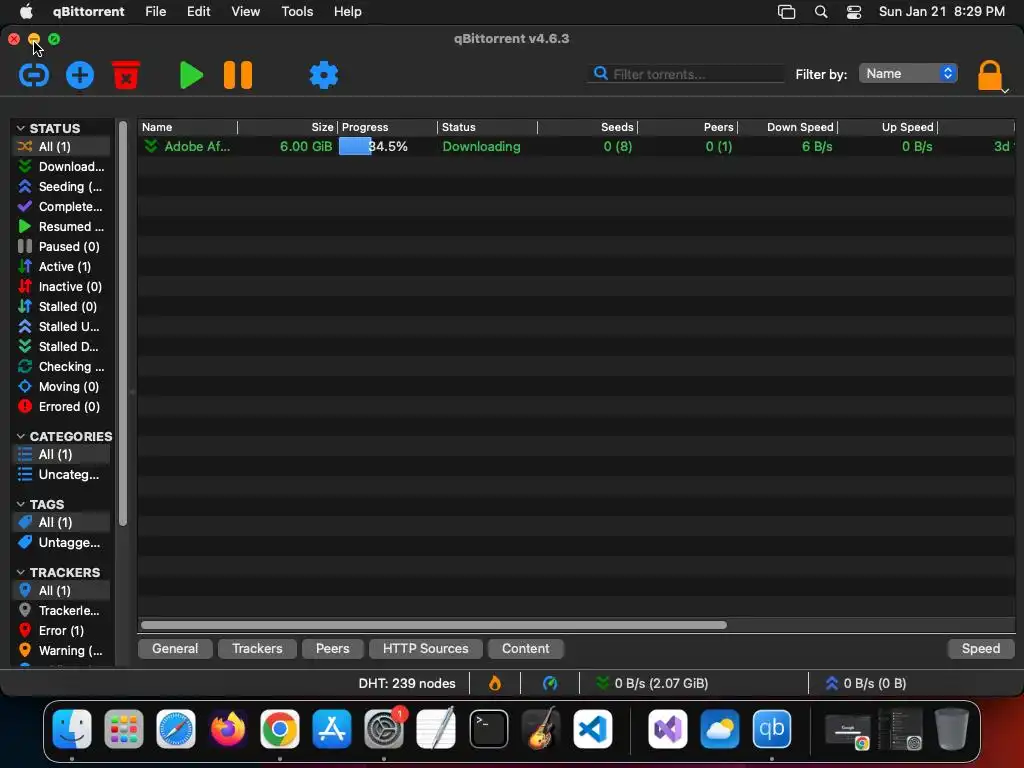Sort by the Progress column header

pyautogui.click(x=387, y=127)
